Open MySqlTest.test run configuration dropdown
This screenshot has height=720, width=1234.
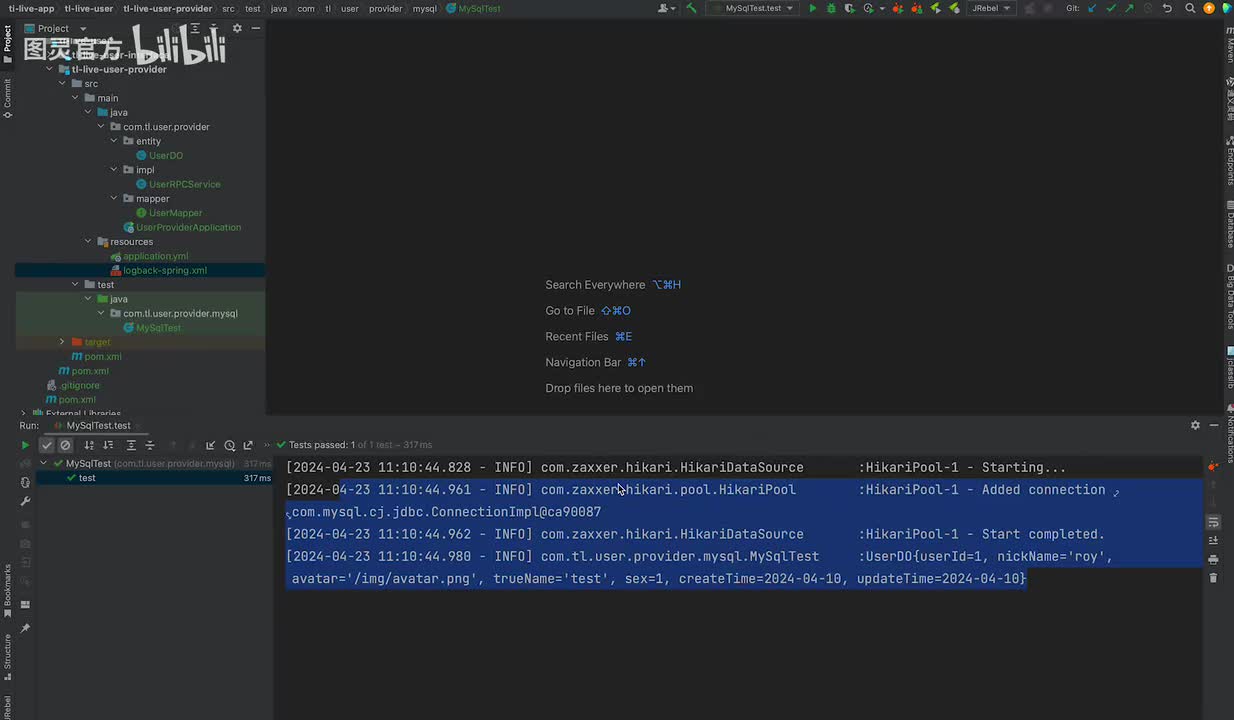753,8
